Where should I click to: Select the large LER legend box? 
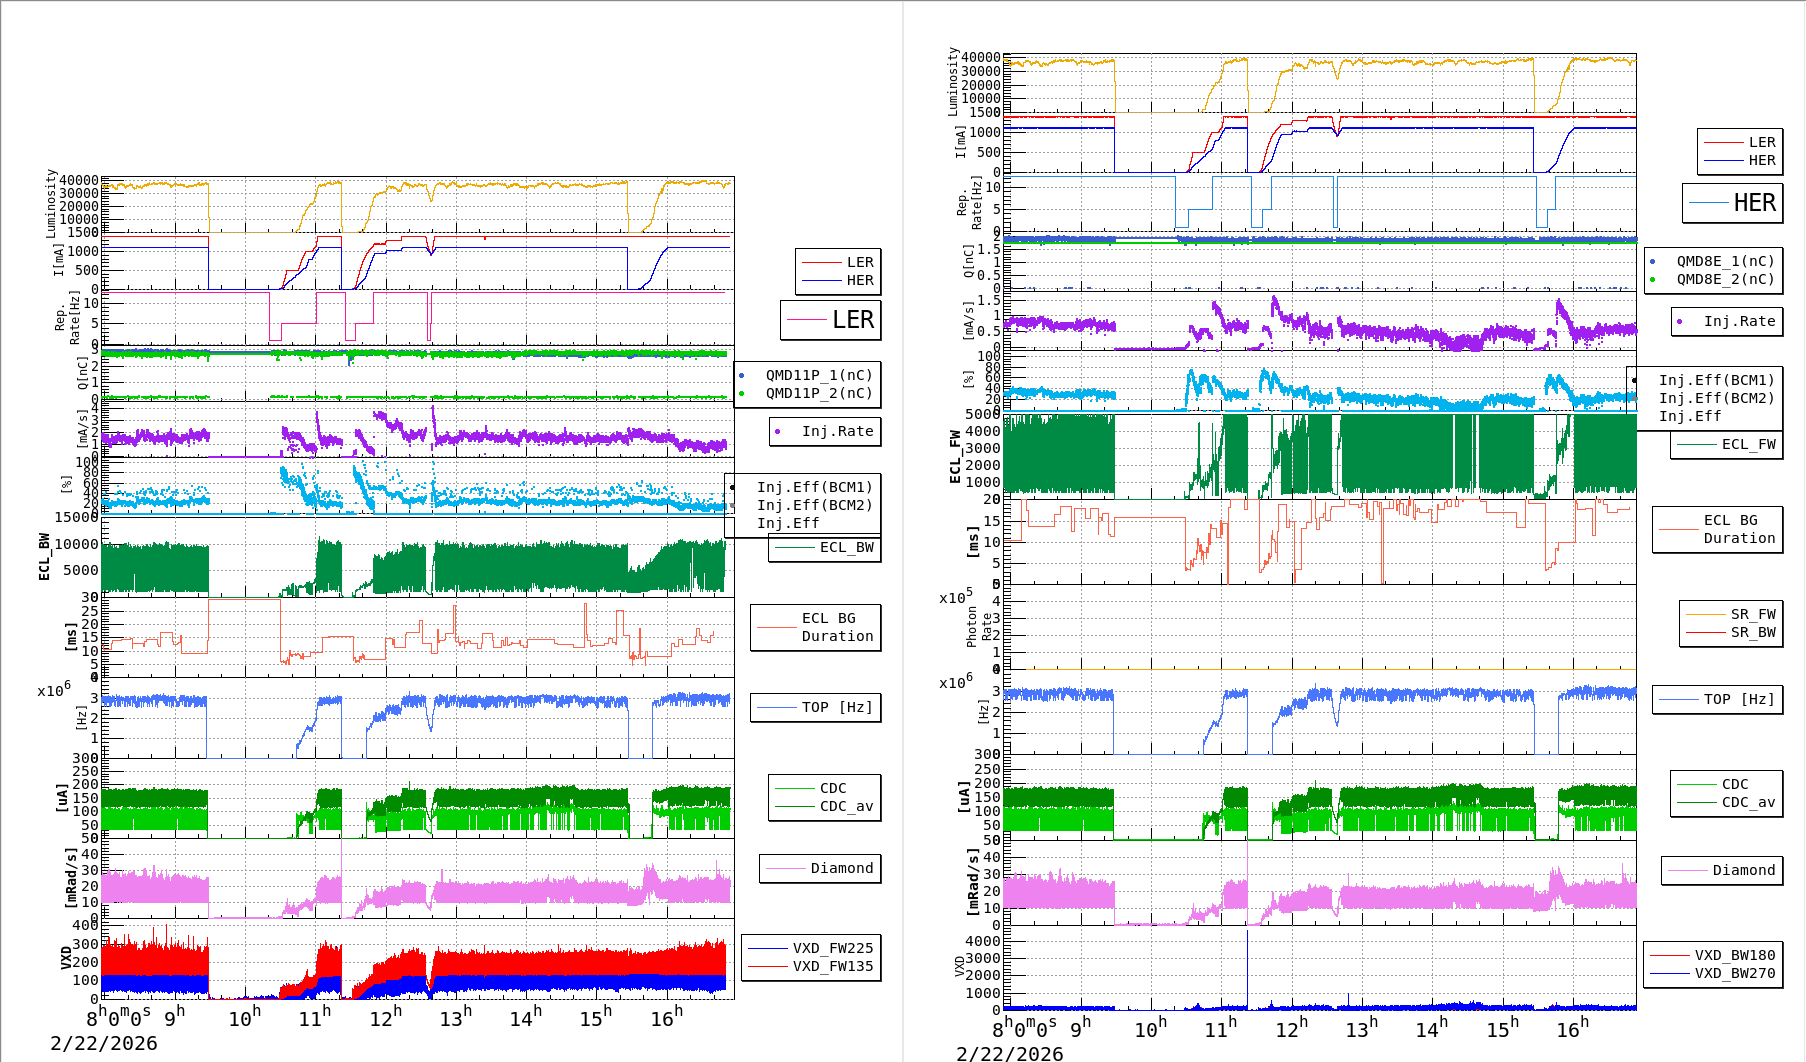830,320
